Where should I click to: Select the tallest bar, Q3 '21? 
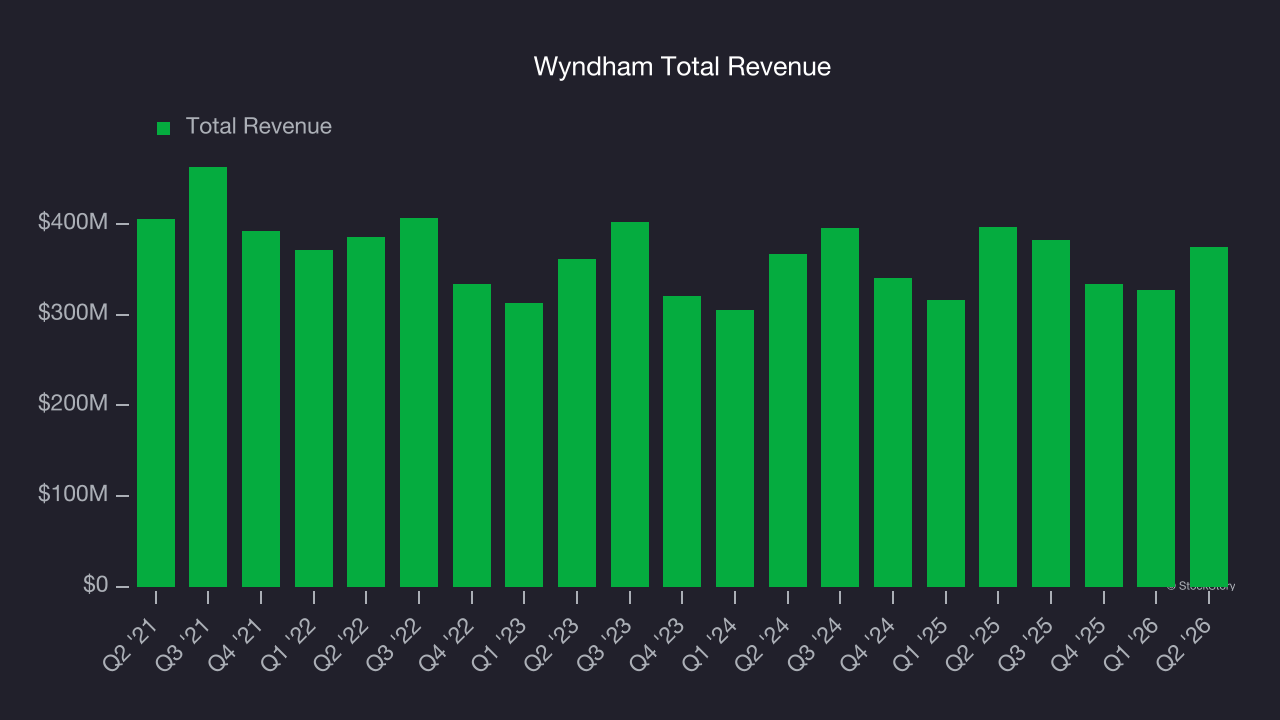[x=208, y=377]
